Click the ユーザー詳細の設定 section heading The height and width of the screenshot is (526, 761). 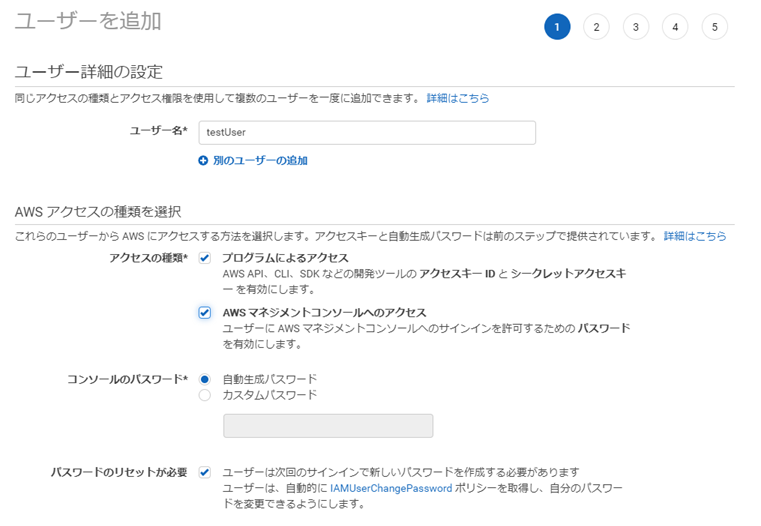pos(88,72)
